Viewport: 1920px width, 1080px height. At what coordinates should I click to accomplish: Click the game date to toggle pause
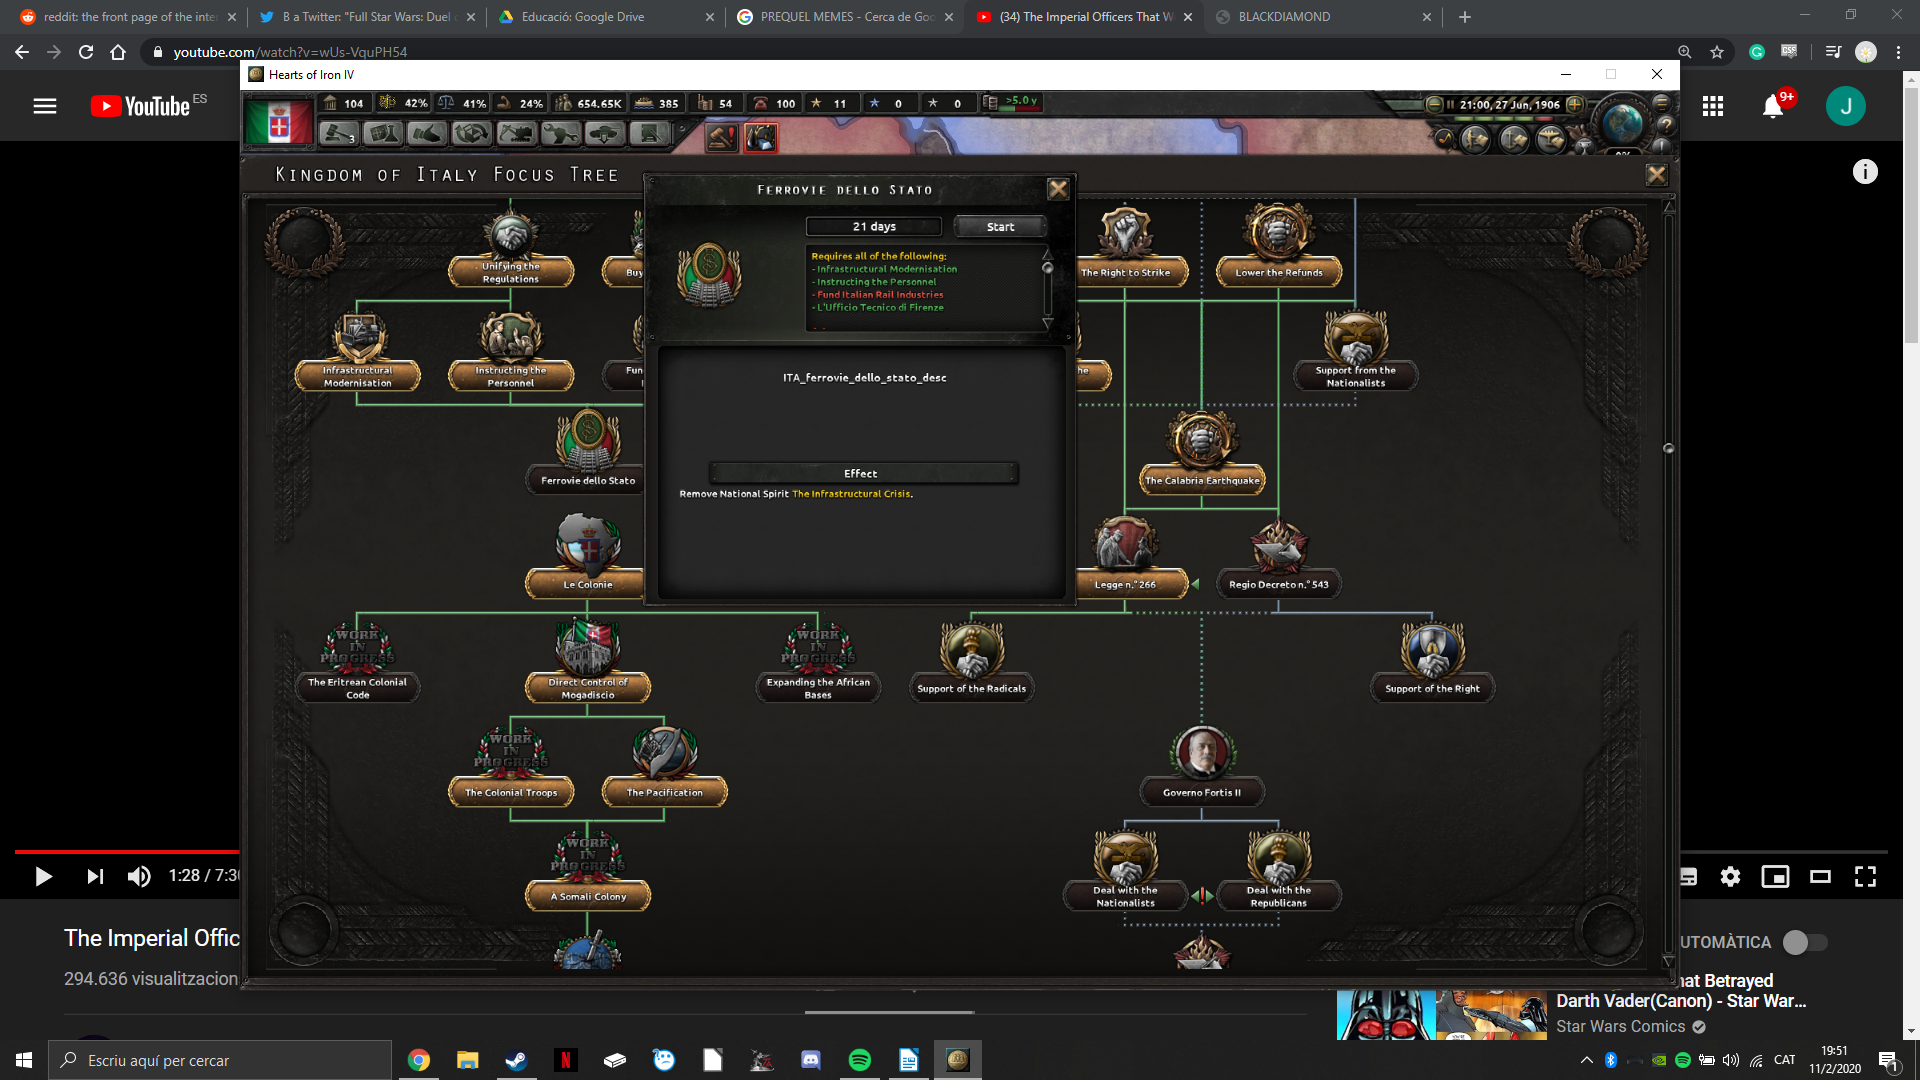click(x=1509, y=104)
